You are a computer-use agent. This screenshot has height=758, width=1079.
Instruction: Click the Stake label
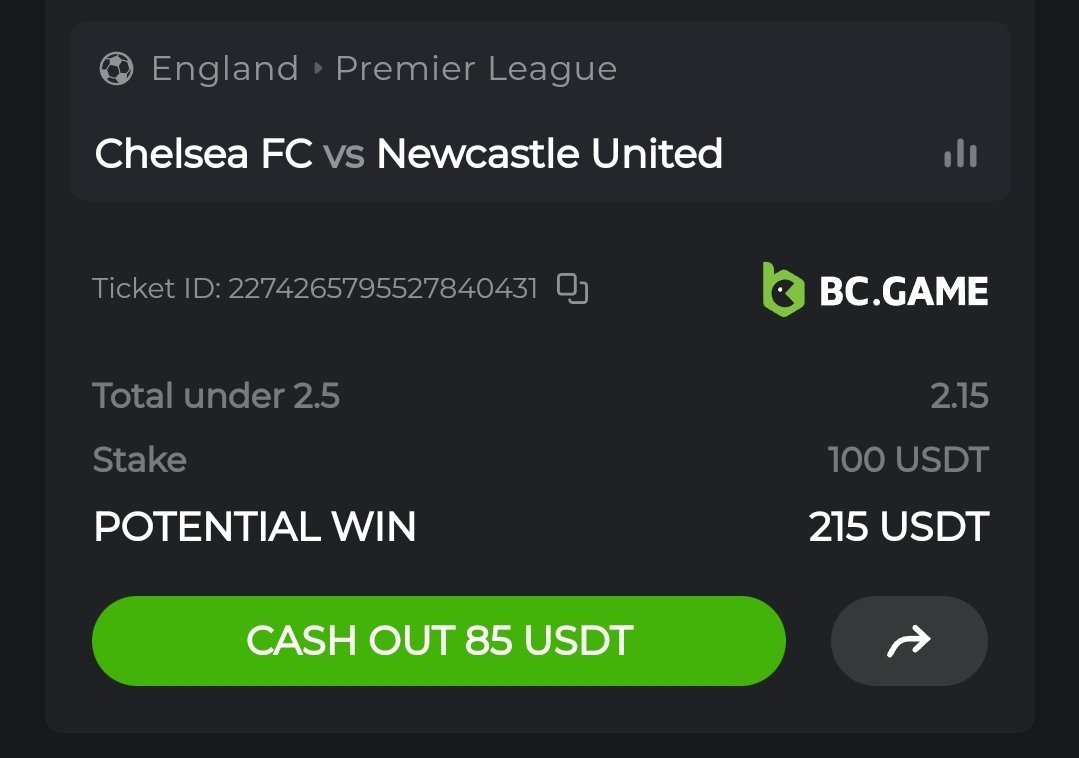pos(139,460)
